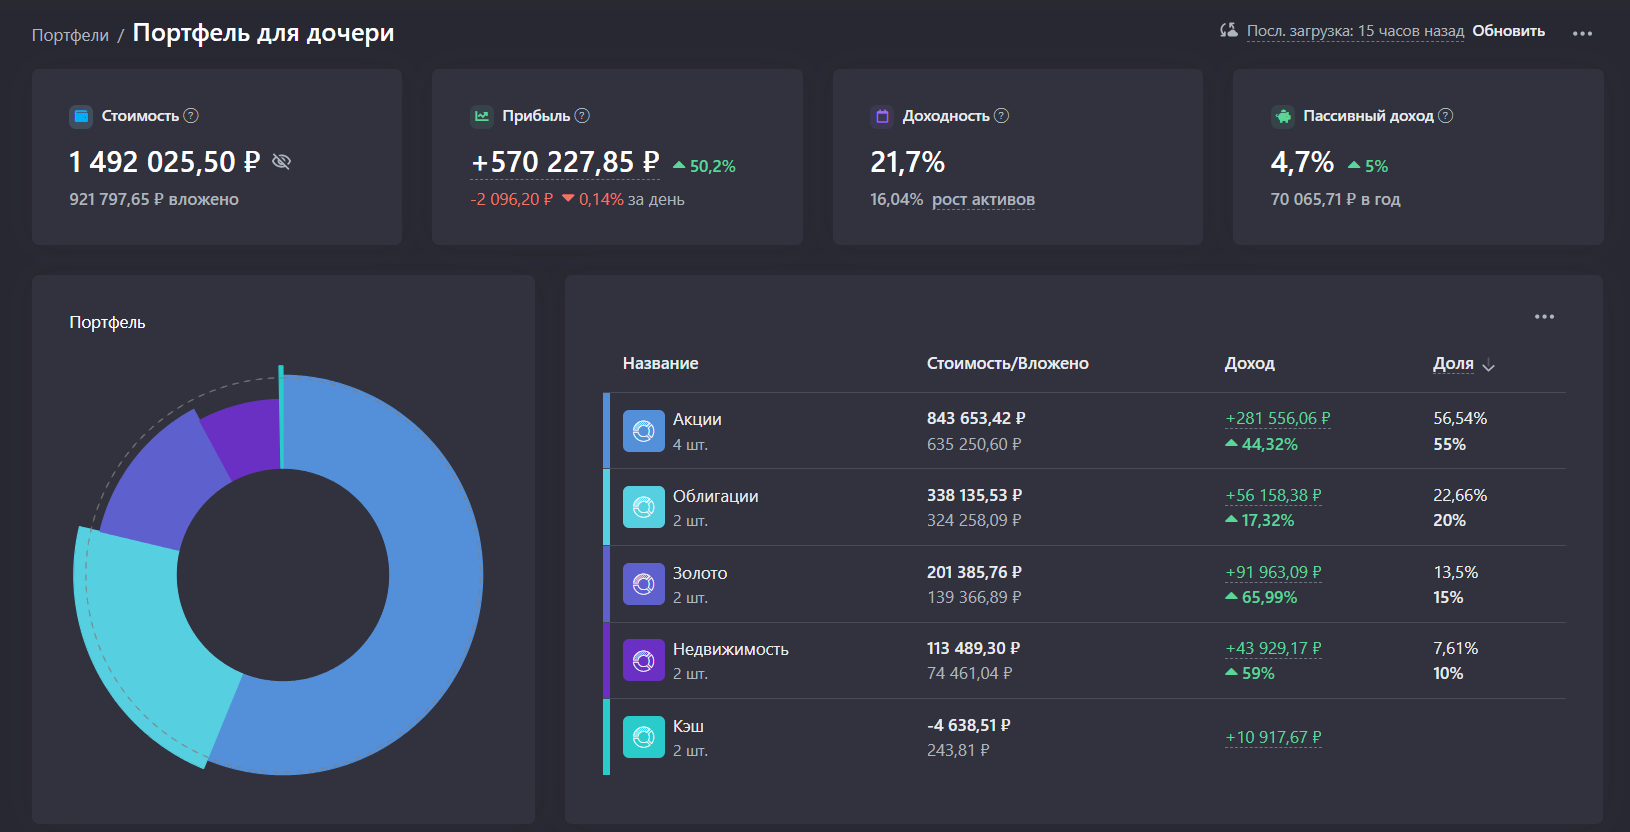Open the Акции asset category
The height and width of the screenshot is (832, 1630).
tap(697, 419)
